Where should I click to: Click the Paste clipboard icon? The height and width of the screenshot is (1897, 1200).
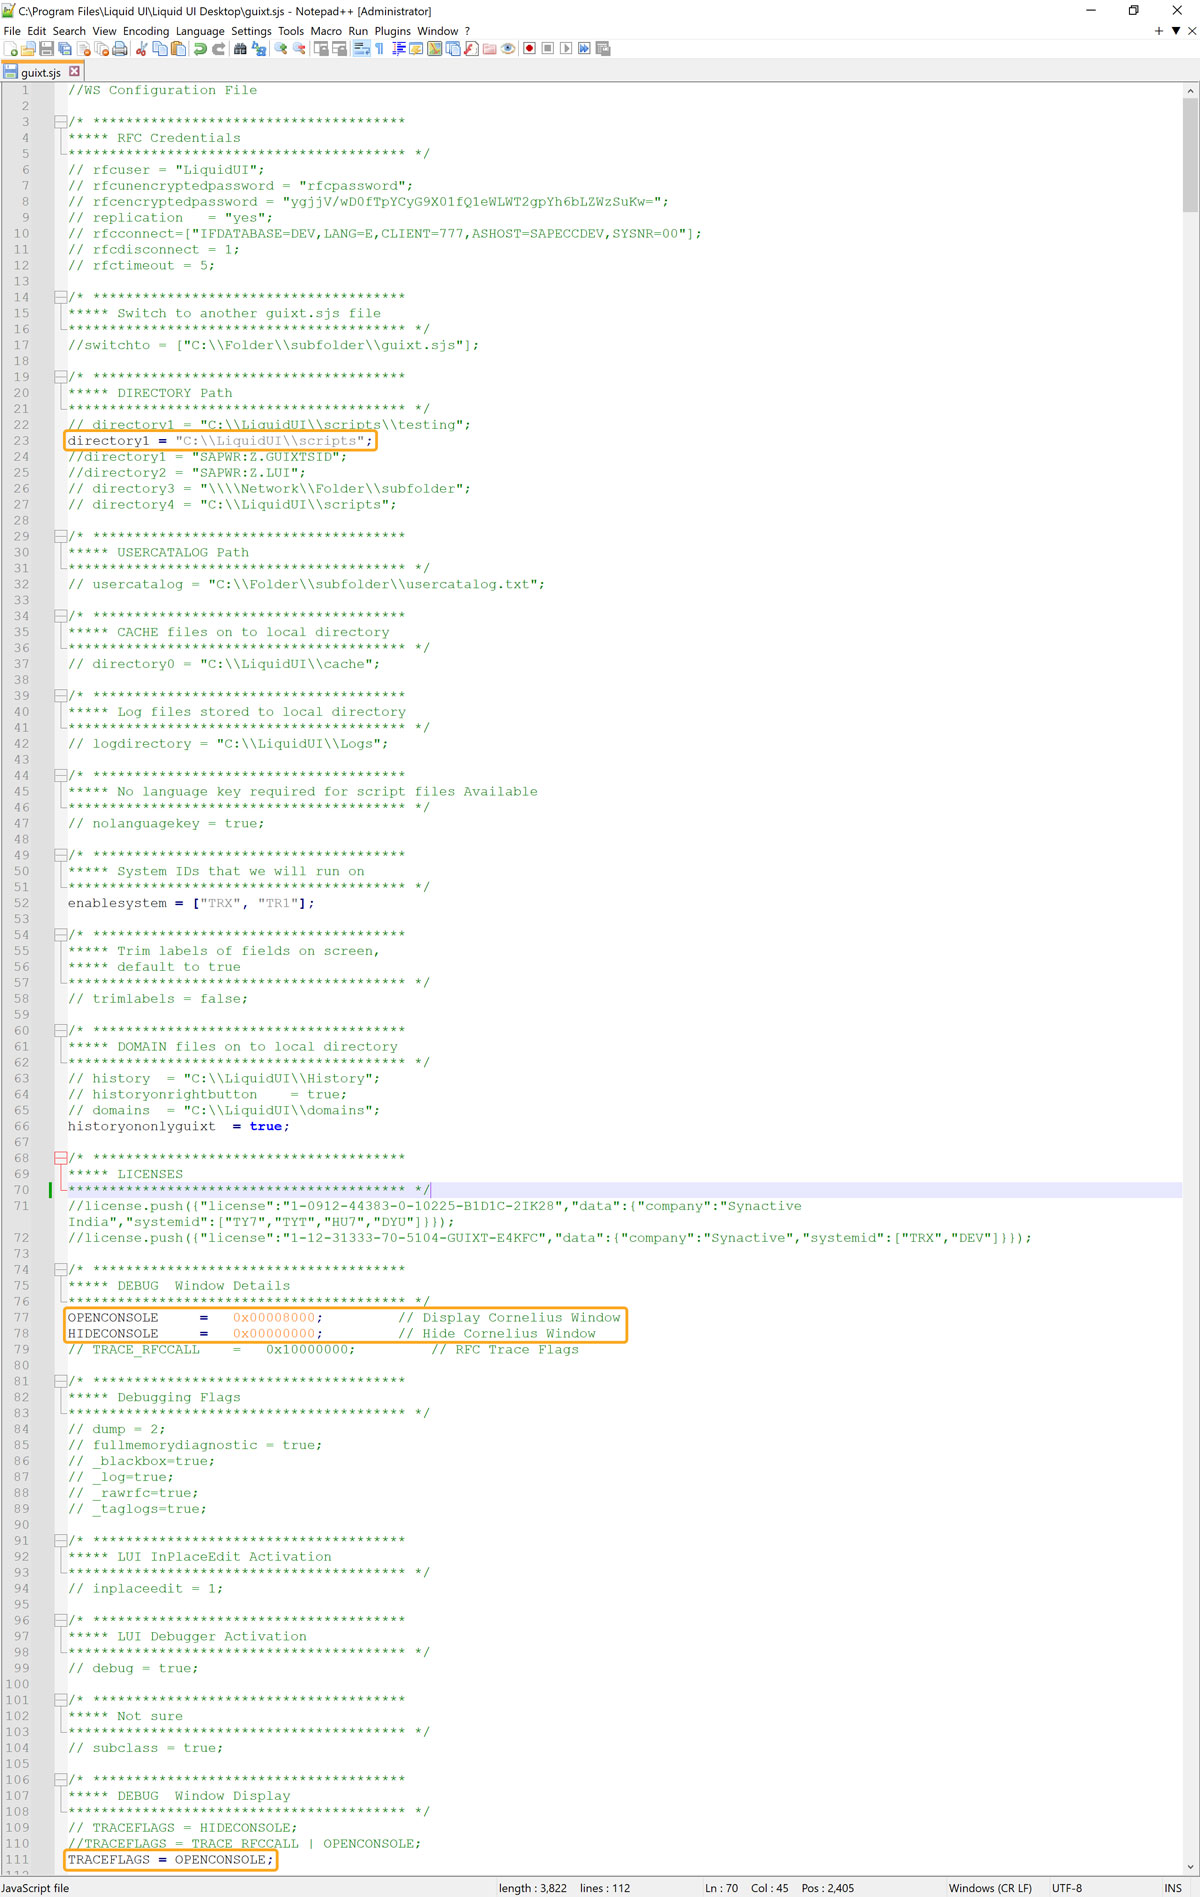(178, 49)
